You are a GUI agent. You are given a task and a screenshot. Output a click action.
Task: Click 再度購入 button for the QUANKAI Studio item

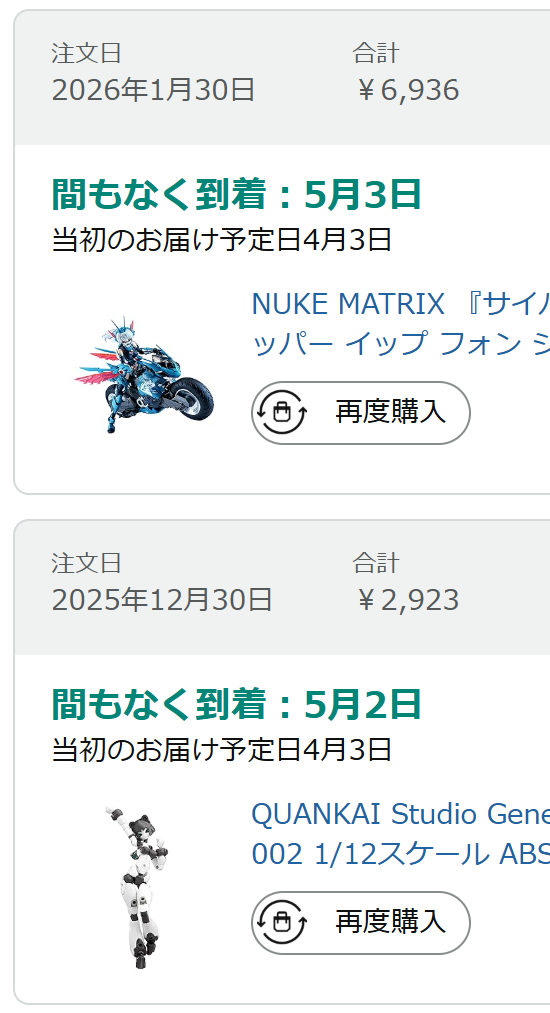361,923
